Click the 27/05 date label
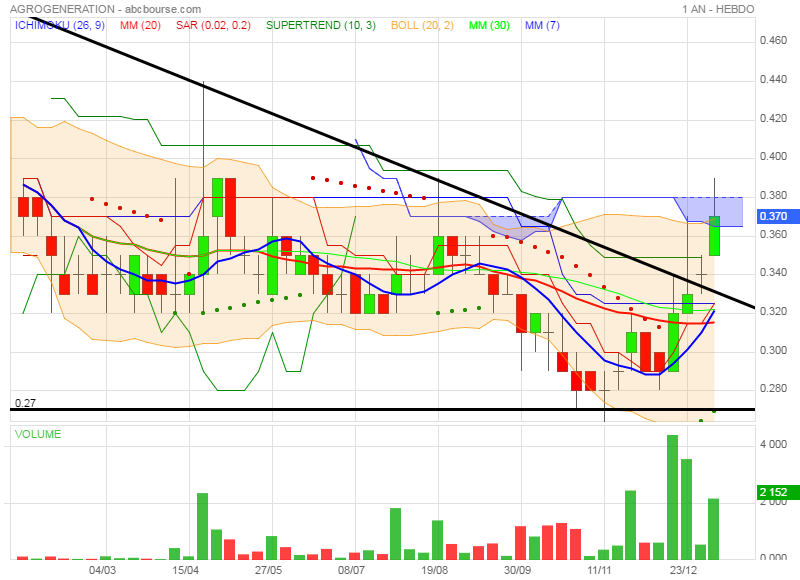This screenshot has height=580, width=800. [268, 570]
